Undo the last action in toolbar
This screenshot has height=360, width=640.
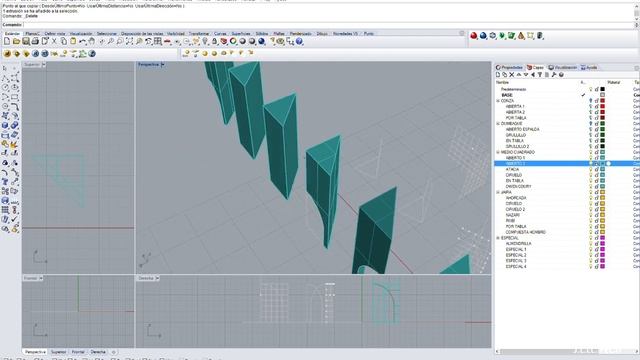click(82, 41)
